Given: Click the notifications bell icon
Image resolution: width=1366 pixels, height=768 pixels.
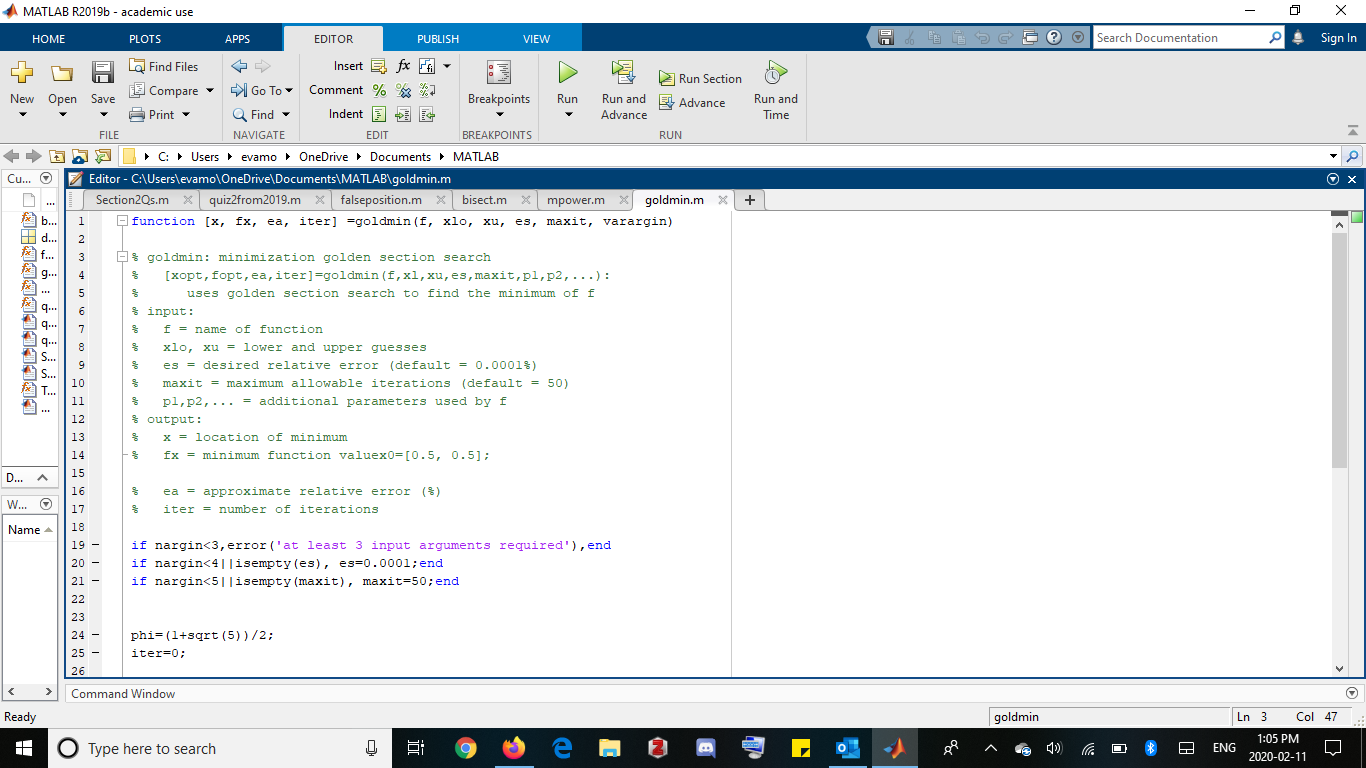Looking at the screenshot, I should coord(1299,37).
